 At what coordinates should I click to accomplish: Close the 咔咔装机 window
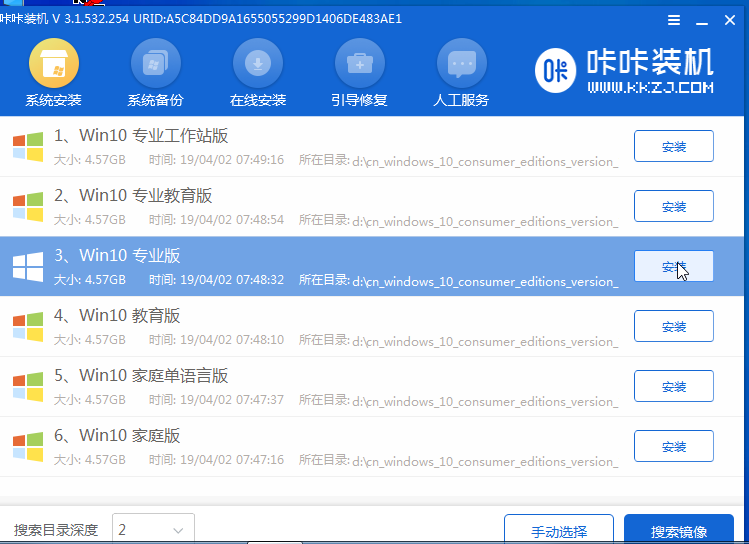729,20
